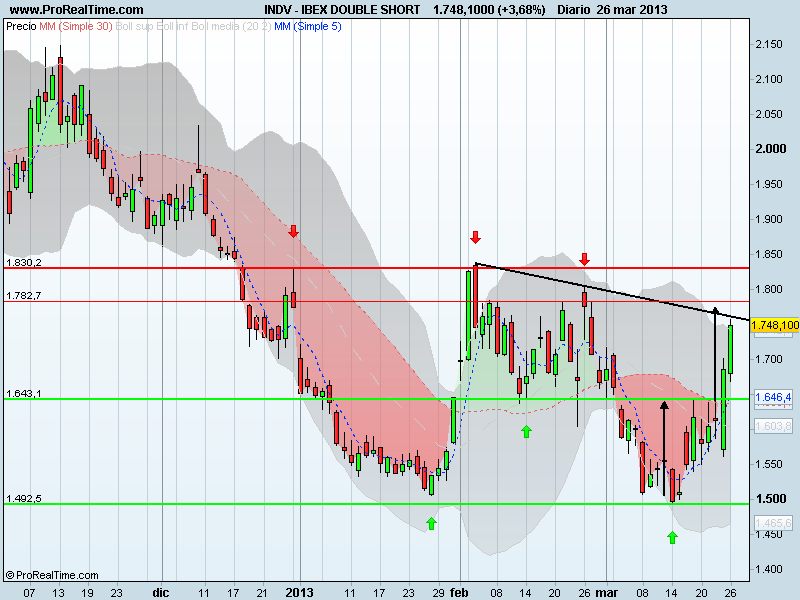Click the 1.643,1 green support line label
This screenshot has height=600, width=800.
pos(23,393)
